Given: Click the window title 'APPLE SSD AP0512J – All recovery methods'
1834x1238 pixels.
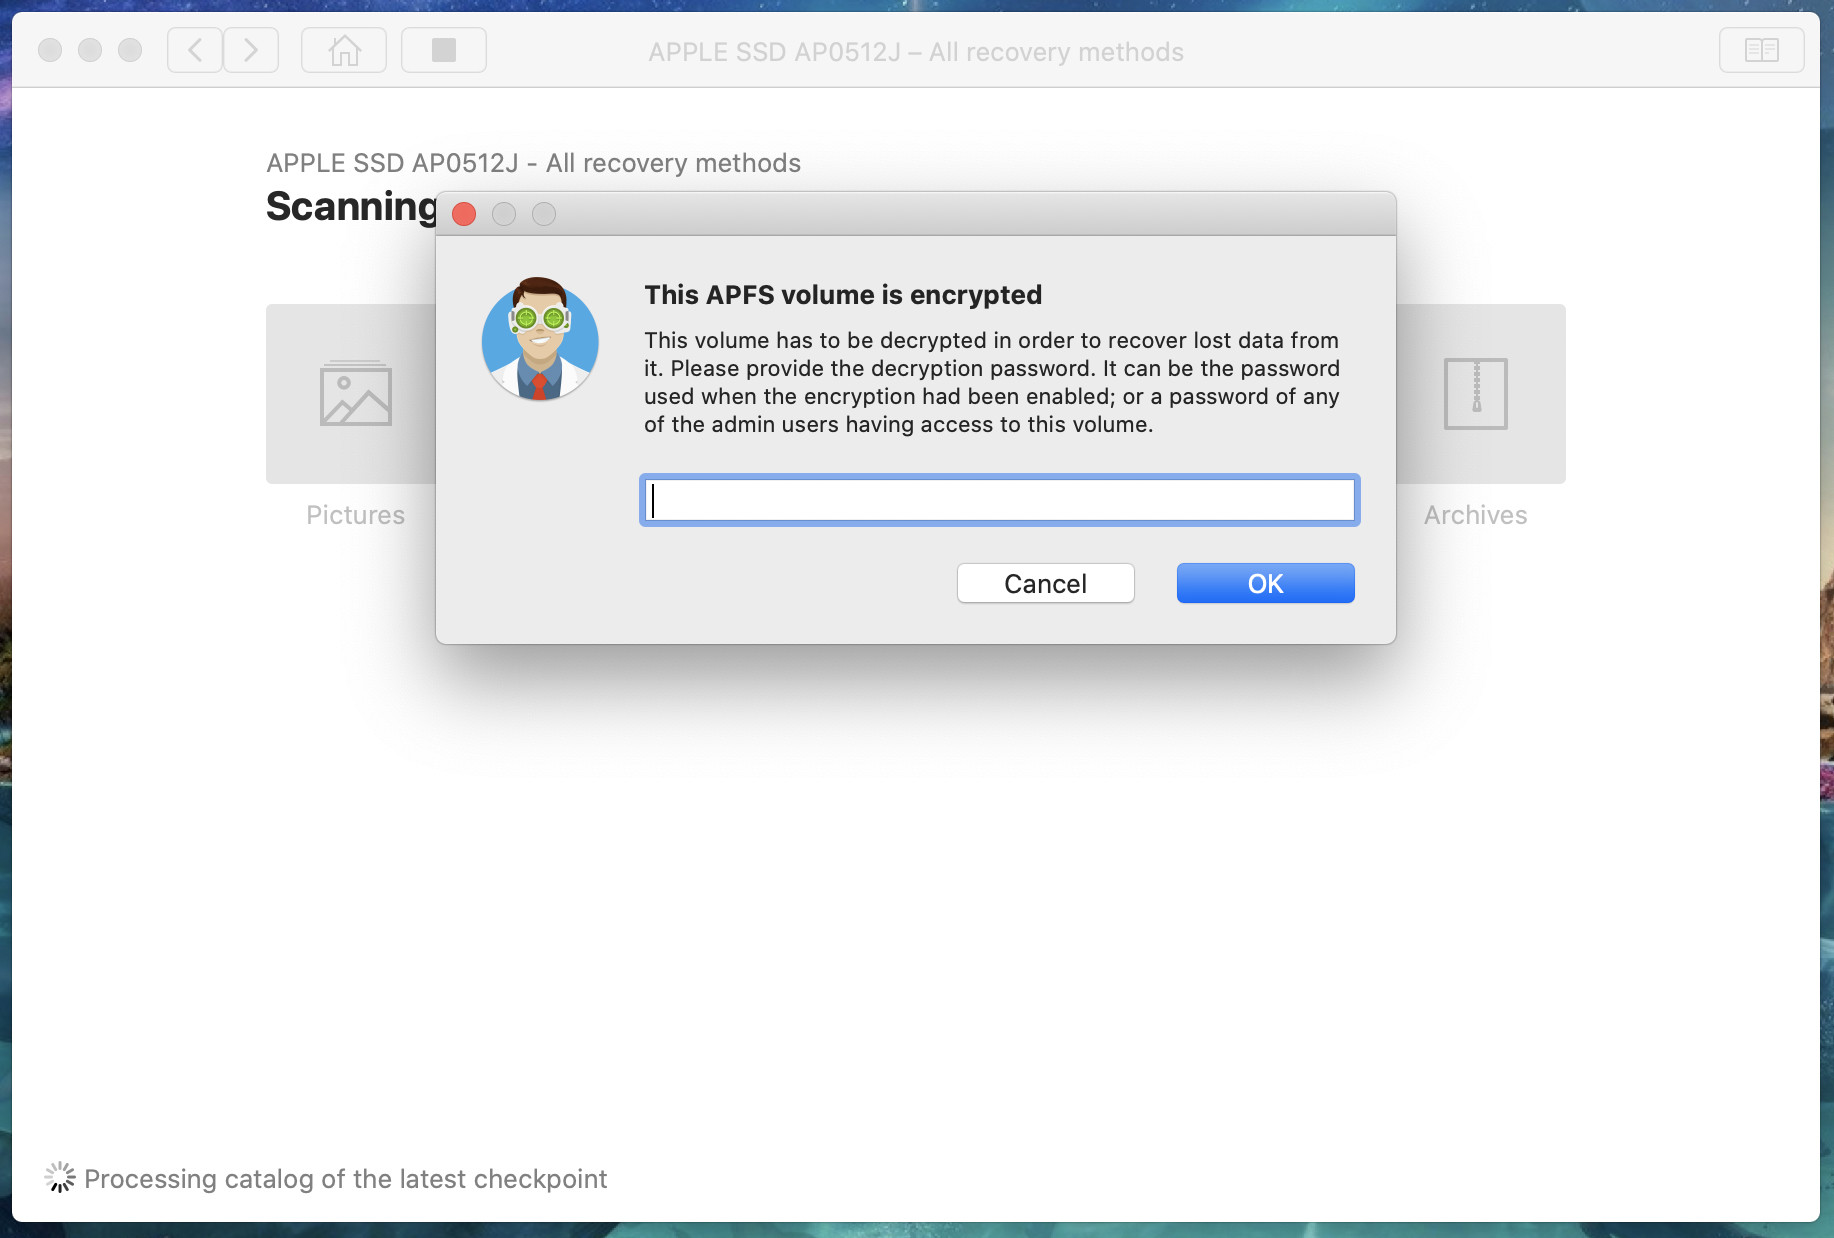Looking at the screenshot, I should 916,52.
